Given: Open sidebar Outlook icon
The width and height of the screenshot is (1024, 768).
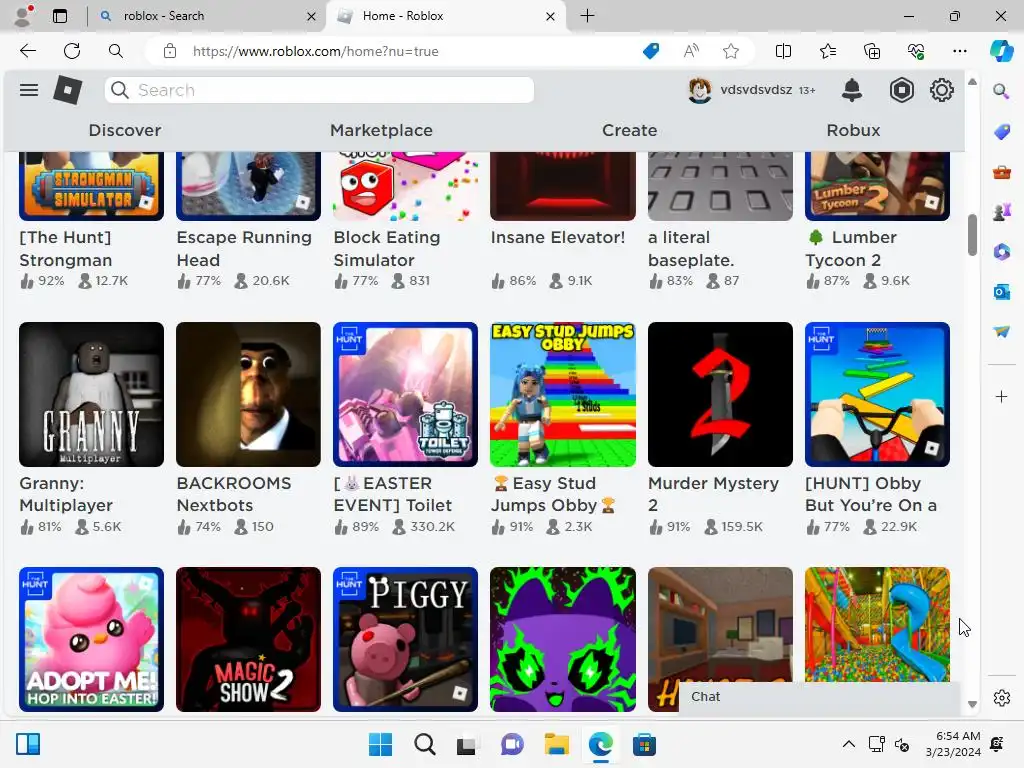Looking at the screenshot, I should pyautogui.click(x=1001, y=291).
